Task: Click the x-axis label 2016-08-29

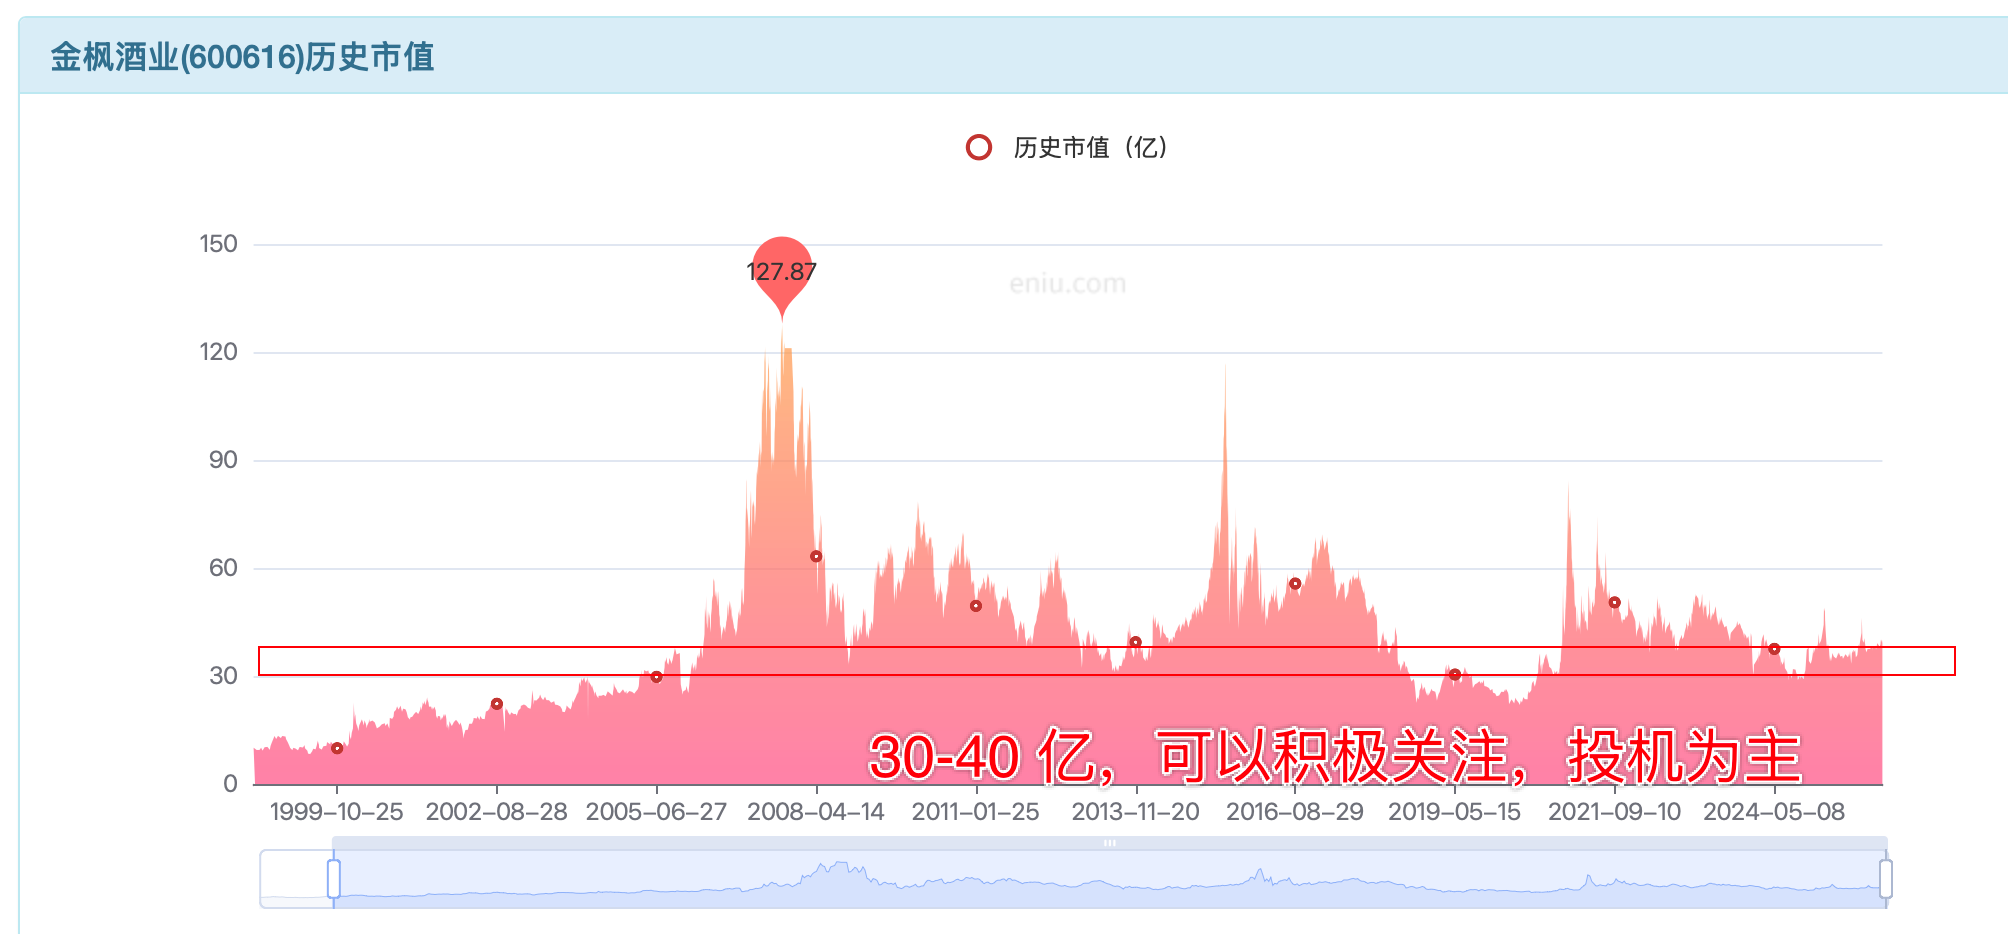Action: coord(1295,812)
